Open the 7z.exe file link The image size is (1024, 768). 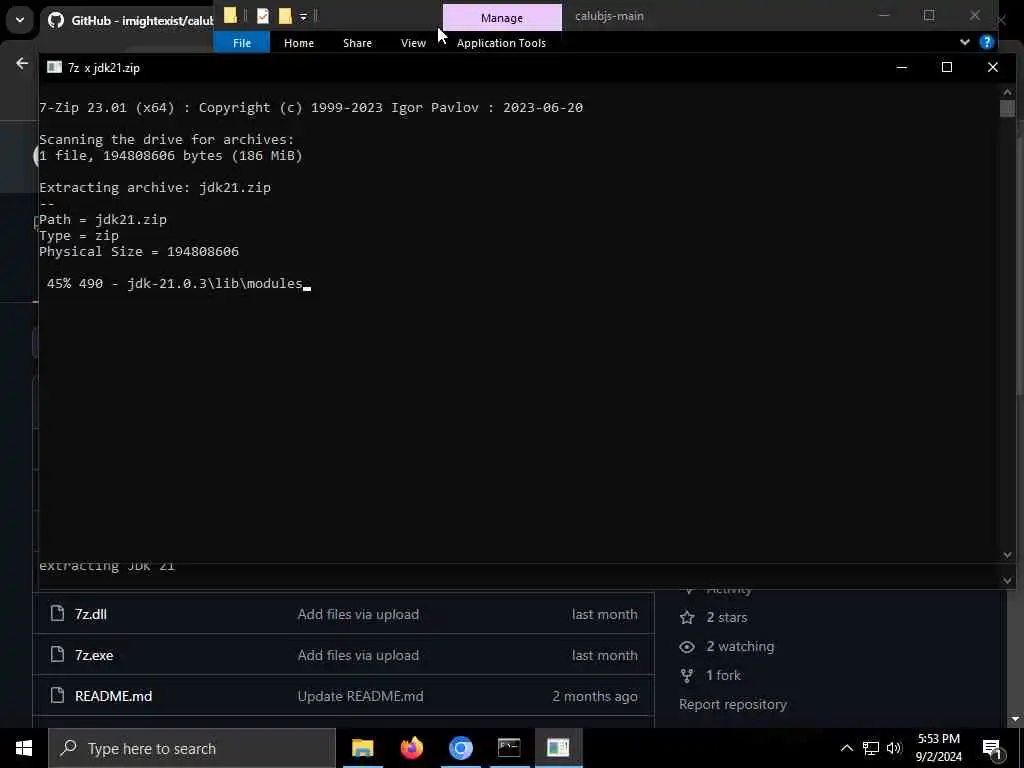click(x=94, y=655)
